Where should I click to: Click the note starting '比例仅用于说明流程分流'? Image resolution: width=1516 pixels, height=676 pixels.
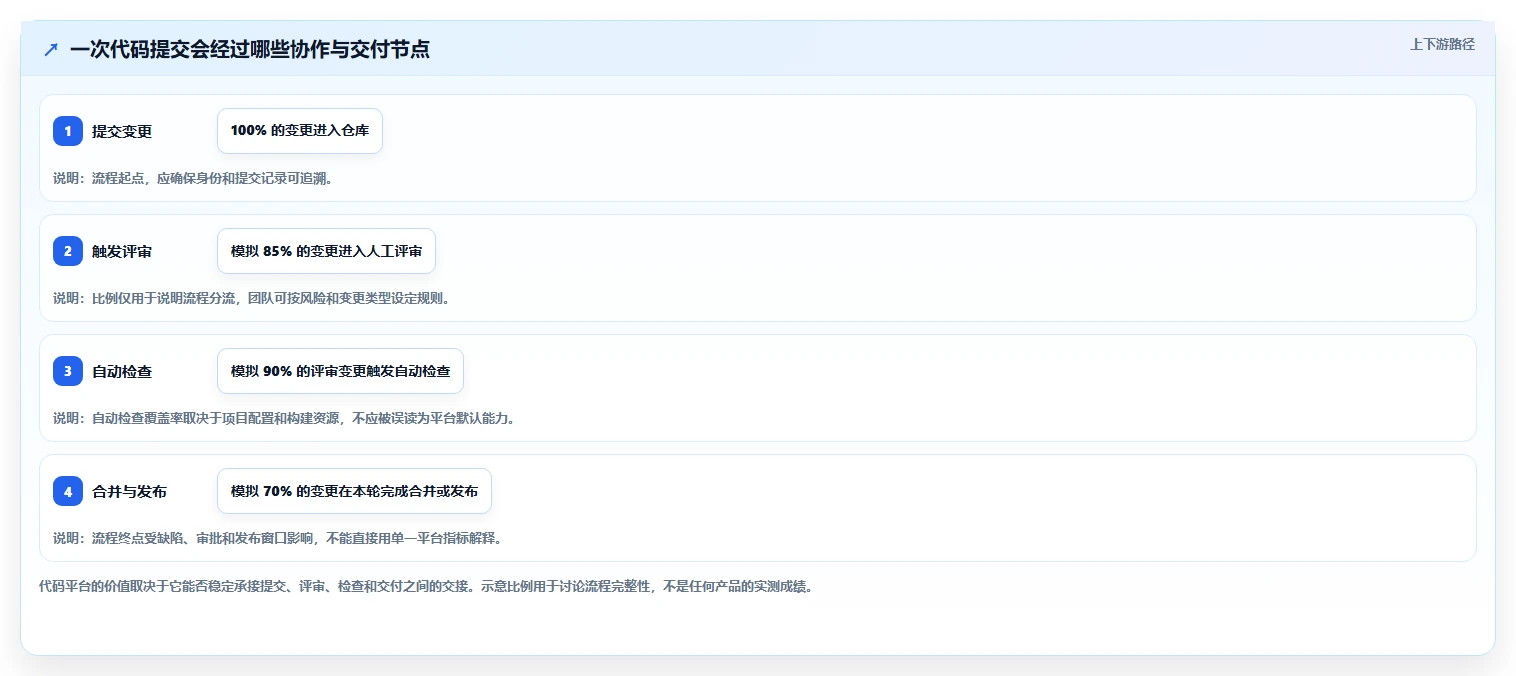(251, 298)
